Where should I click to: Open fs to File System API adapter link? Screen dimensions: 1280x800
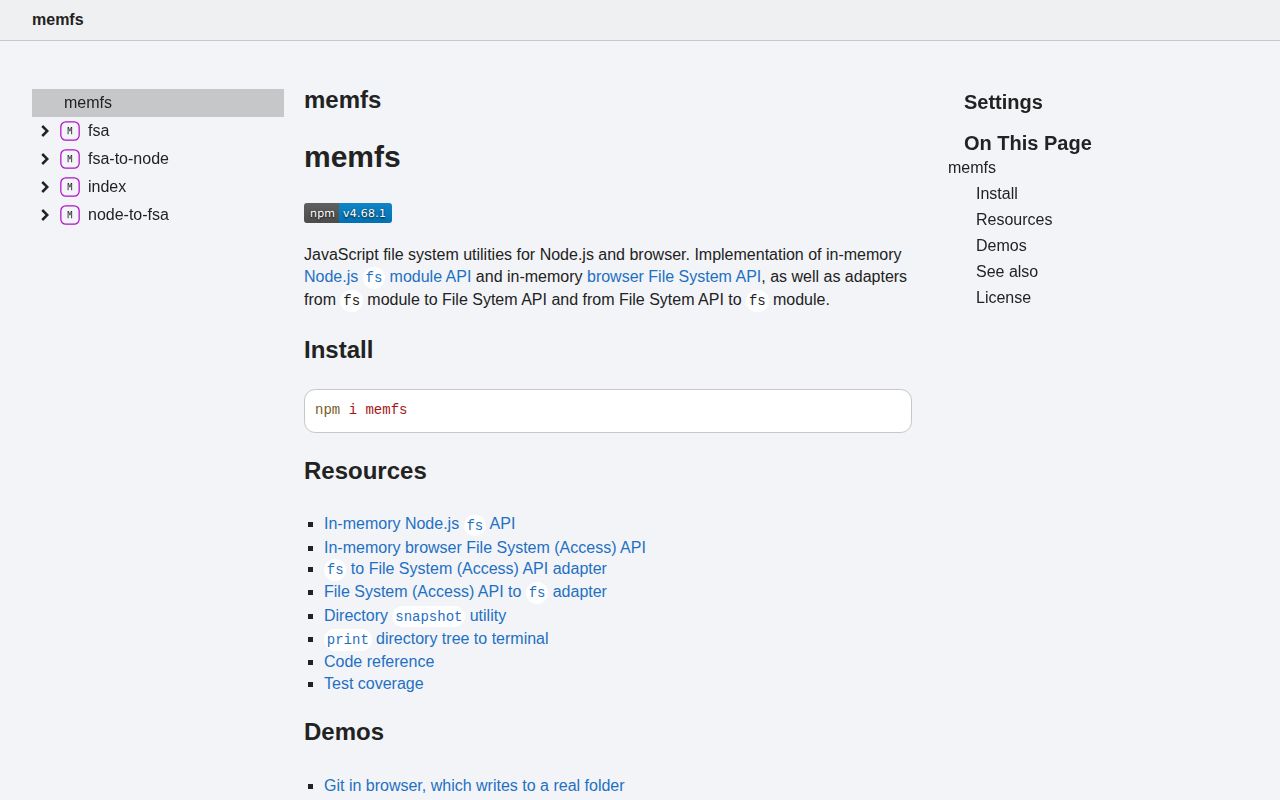pos(465,569)
